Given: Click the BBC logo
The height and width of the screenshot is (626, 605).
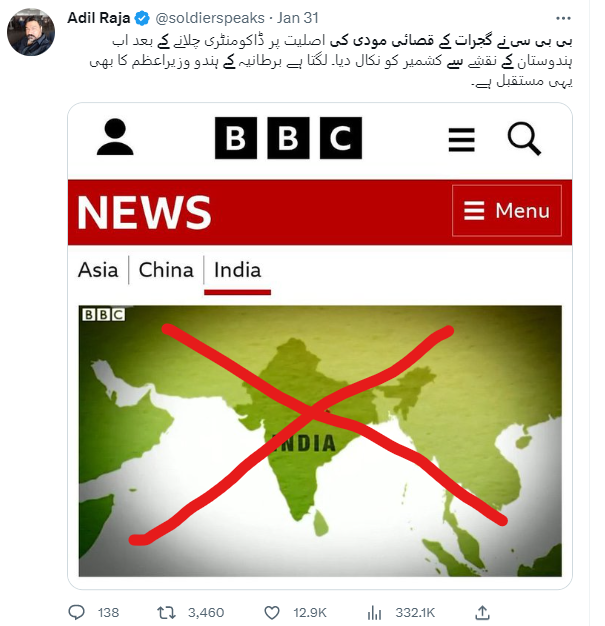Looking at the screenshot, I should (x=286, y=138).
